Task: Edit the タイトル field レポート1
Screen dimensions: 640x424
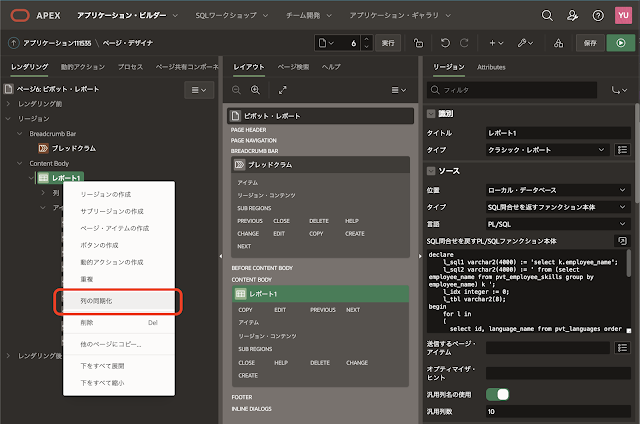Action: 558,133
